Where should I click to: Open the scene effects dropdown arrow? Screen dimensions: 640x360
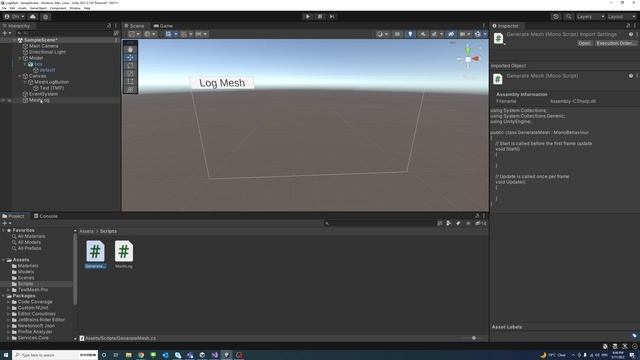(x=442, y=34)
